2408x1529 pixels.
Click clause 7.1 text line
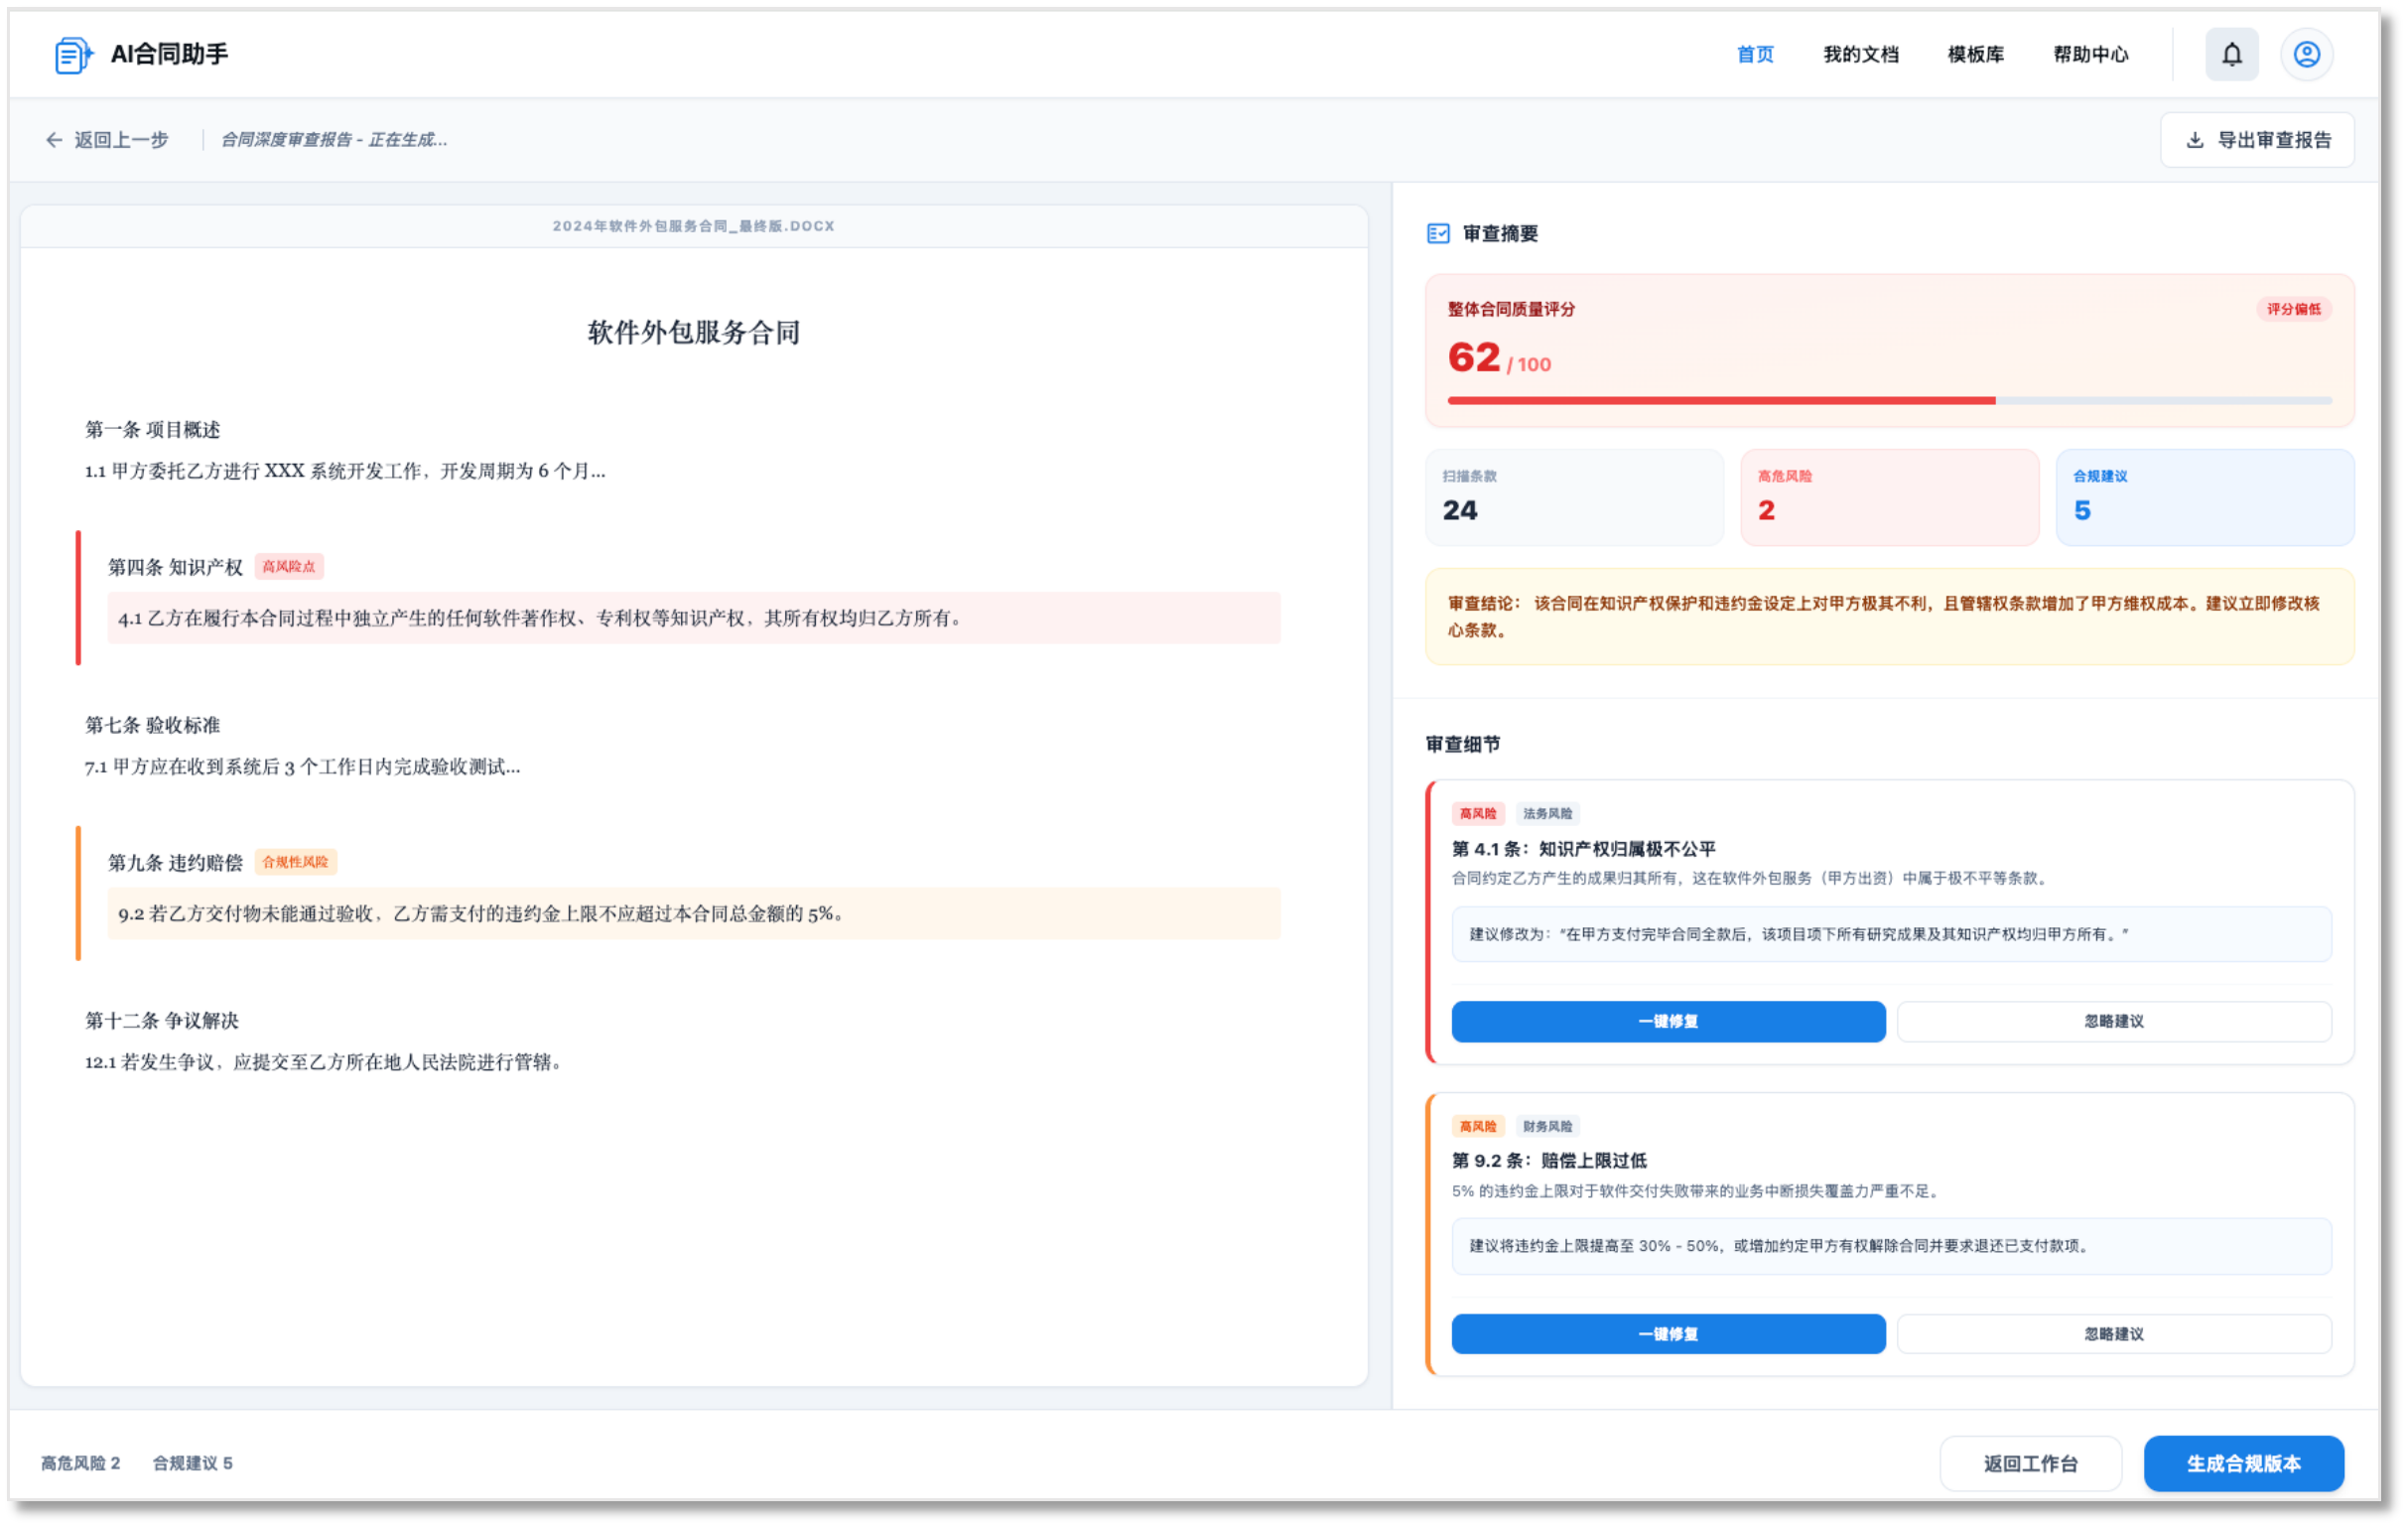tap(302, 767)
